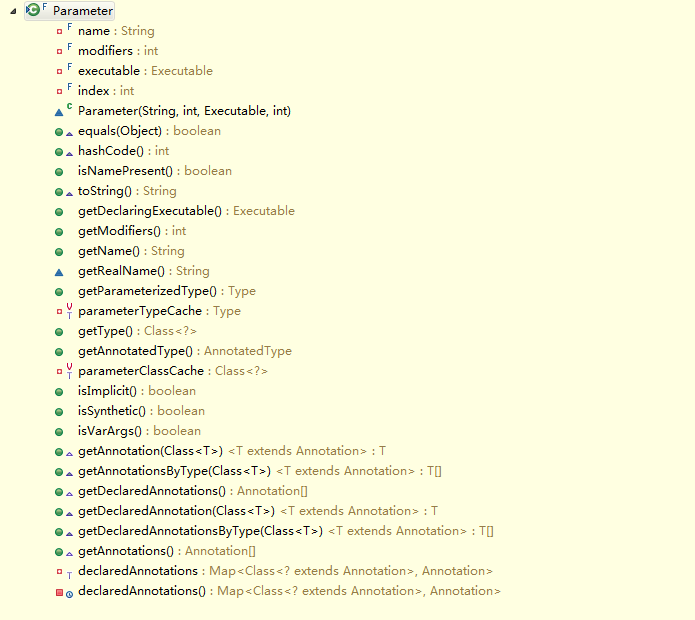695x620 pixels.
Task: Select getAnnotatedType() : AnnotatedType method
Action: click(185, 351)
